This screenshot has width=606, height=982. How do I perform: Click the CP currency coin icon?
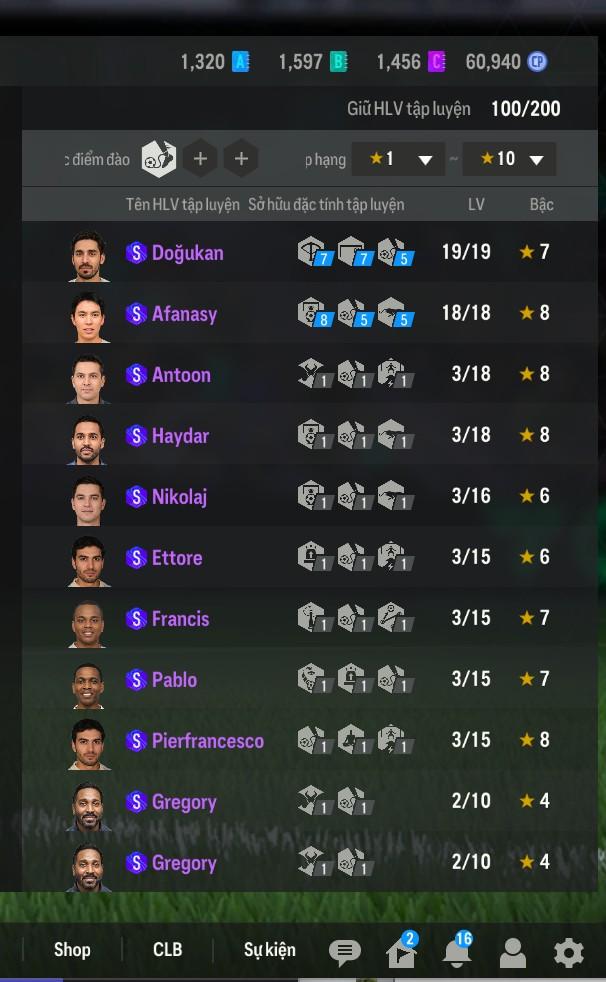[537, 62]
